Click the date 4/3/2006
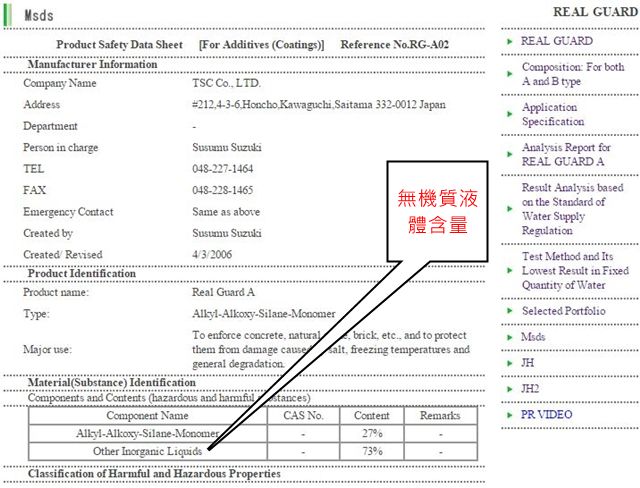Screen dimensions: 640x488 [x=212, y=255]
